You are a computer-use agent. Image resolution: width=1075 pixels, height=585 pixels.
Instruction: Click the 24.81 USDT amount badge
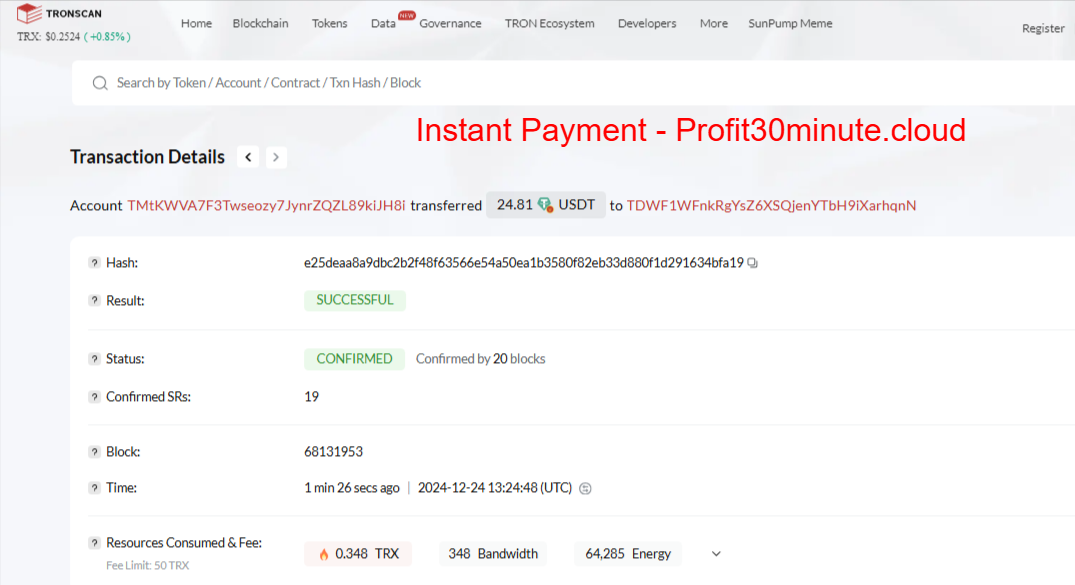546,204
